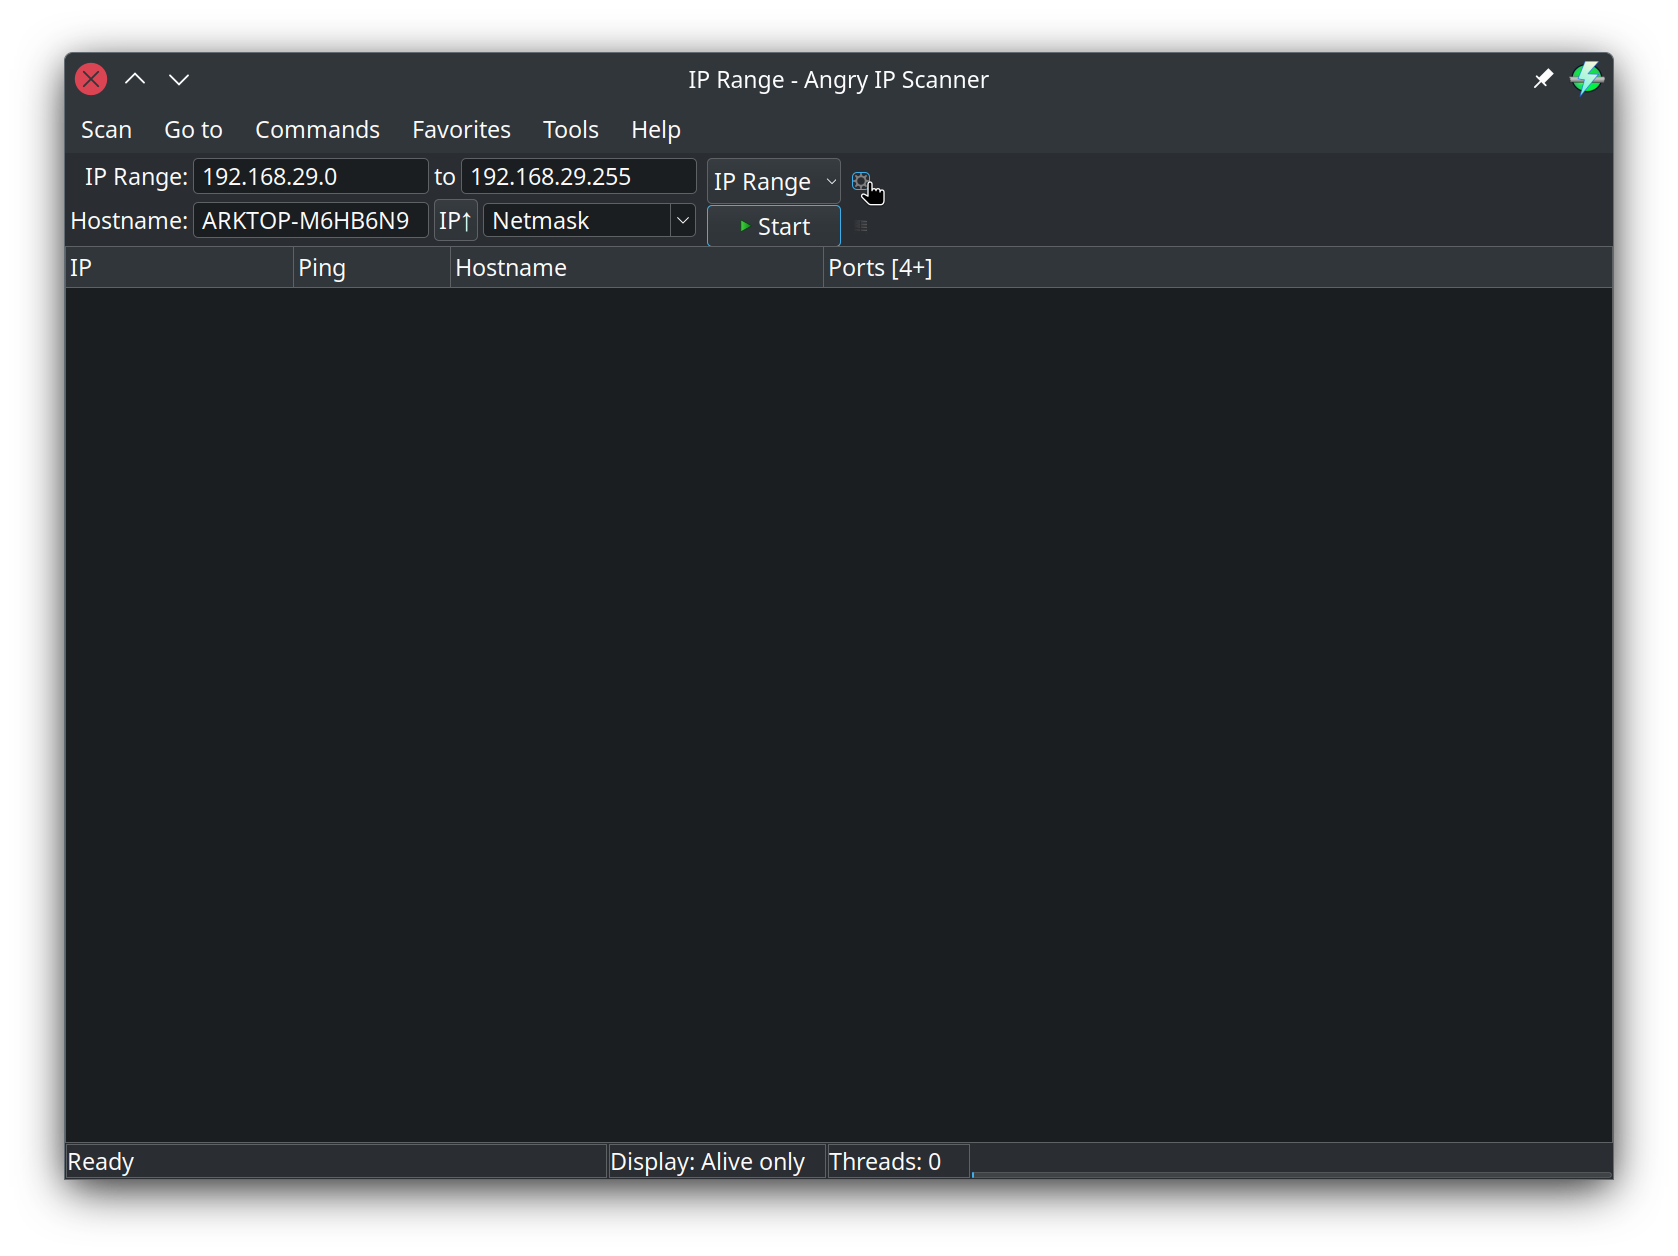Click the IP↑ button next to hostname
The height and width of the screenshot is (1256, 1678).
[x=455, y=221]
